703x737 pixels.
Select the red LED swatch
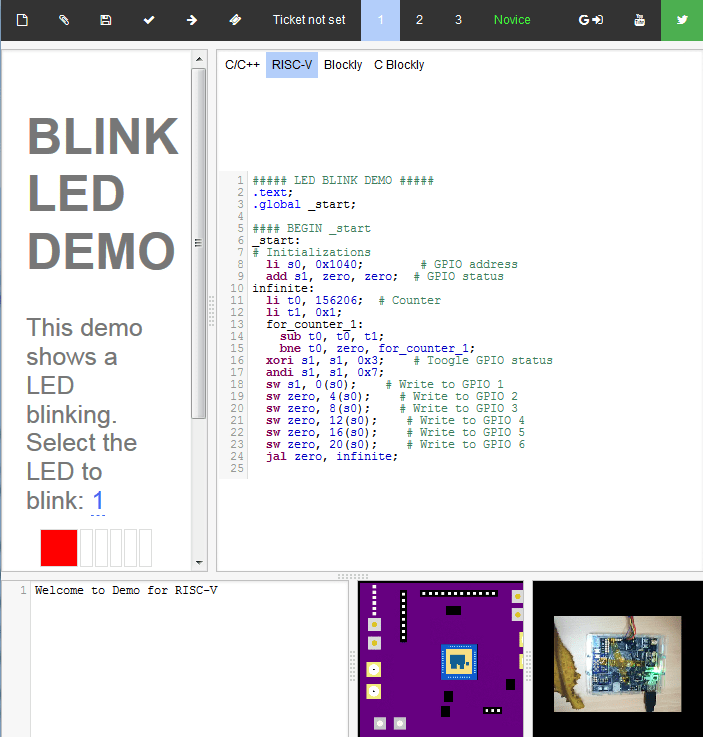pyautogui.click(x=59, y=548)
